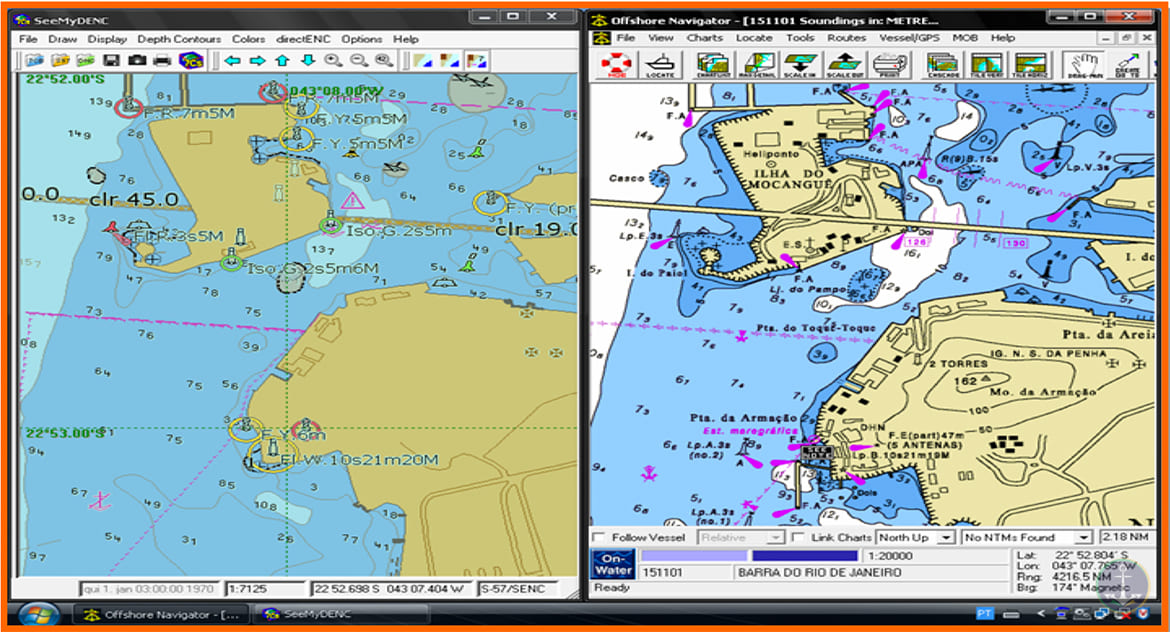Open the Vessel/GPS menu

(x=909, y=37)
